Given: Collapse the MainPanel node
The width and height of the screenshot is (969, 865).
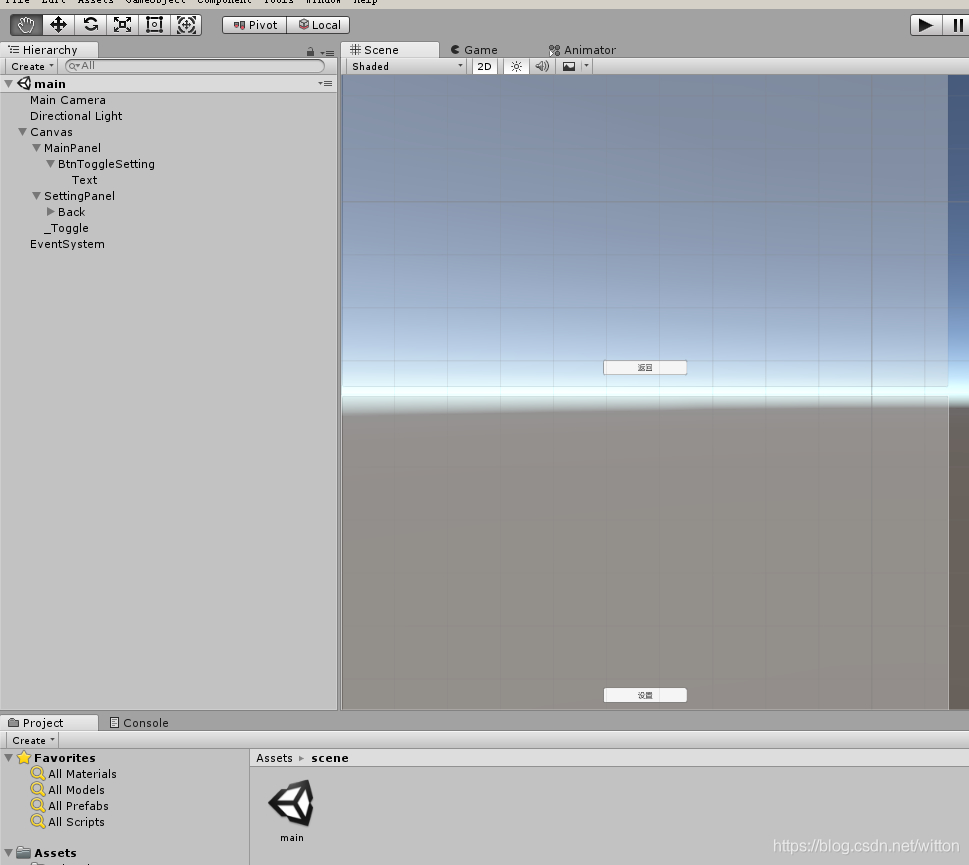Looking at the screenshot, I should [x=36, y=148].
